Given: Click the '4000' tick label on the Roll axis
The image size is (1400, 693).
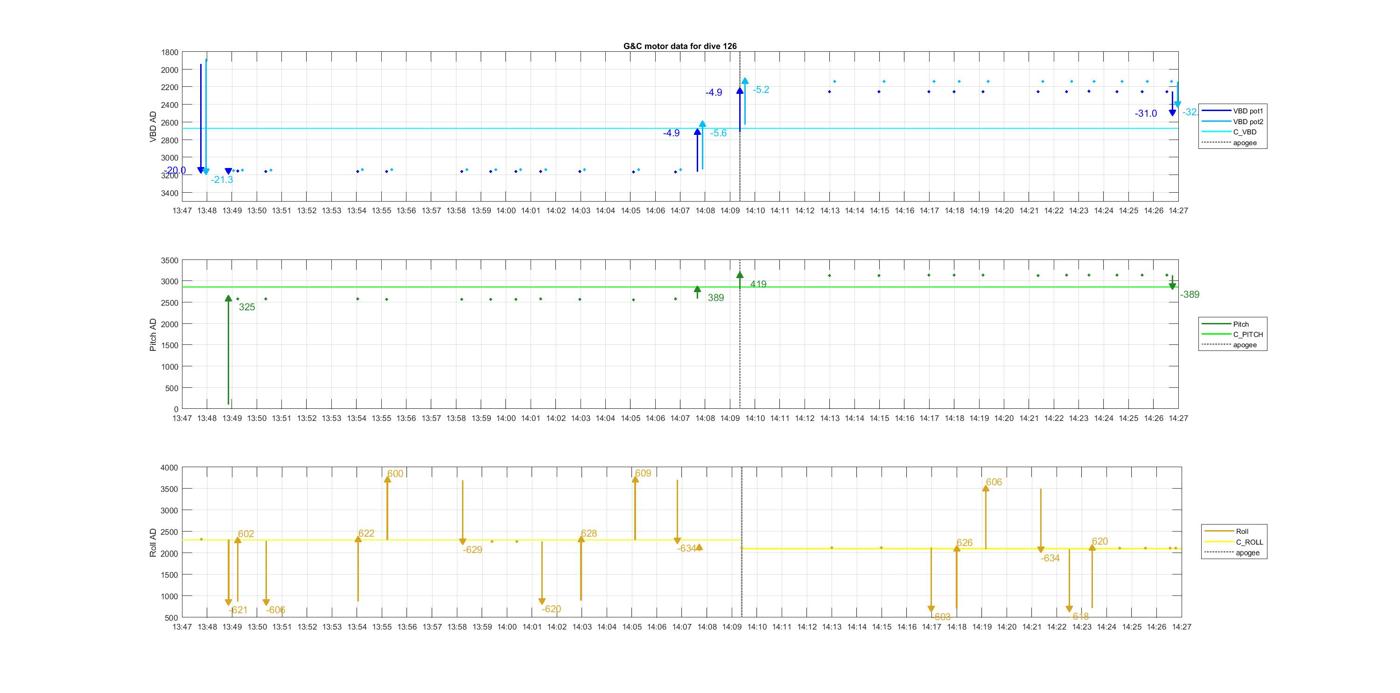Looking at the screenshot, I should [x=170, y=468].
